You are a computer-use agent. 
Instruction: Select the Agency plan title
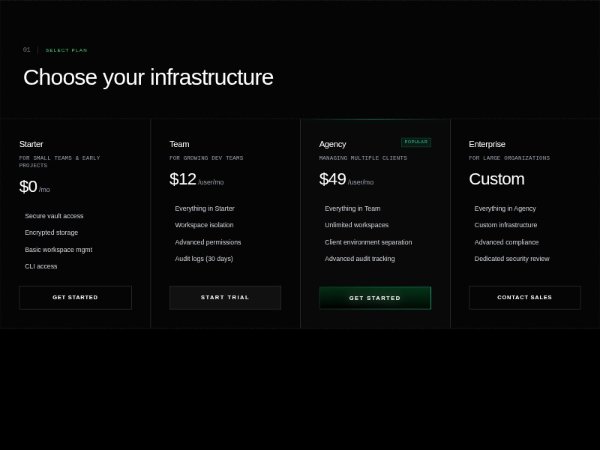(x=333, y=144)
